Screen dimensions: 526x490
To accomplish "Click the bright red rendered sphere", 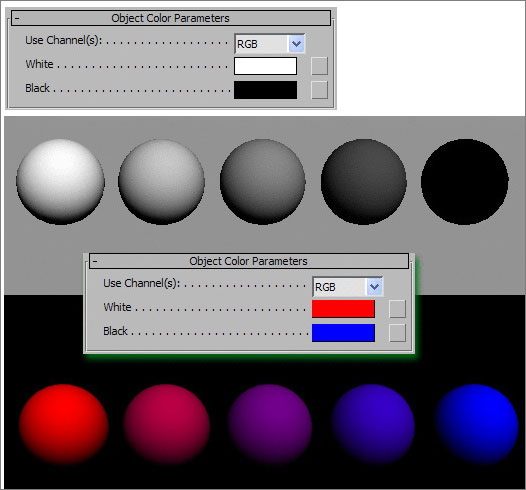I will pyautogui.click(x=64, y=424).
